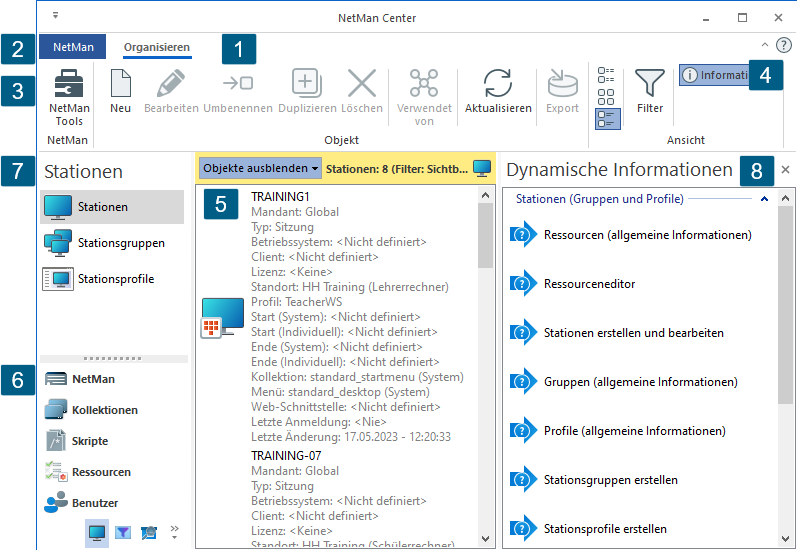Open the Ressourceneditor help link
Image resolution: width=797 pixels, height=550 pixels.
589,284
